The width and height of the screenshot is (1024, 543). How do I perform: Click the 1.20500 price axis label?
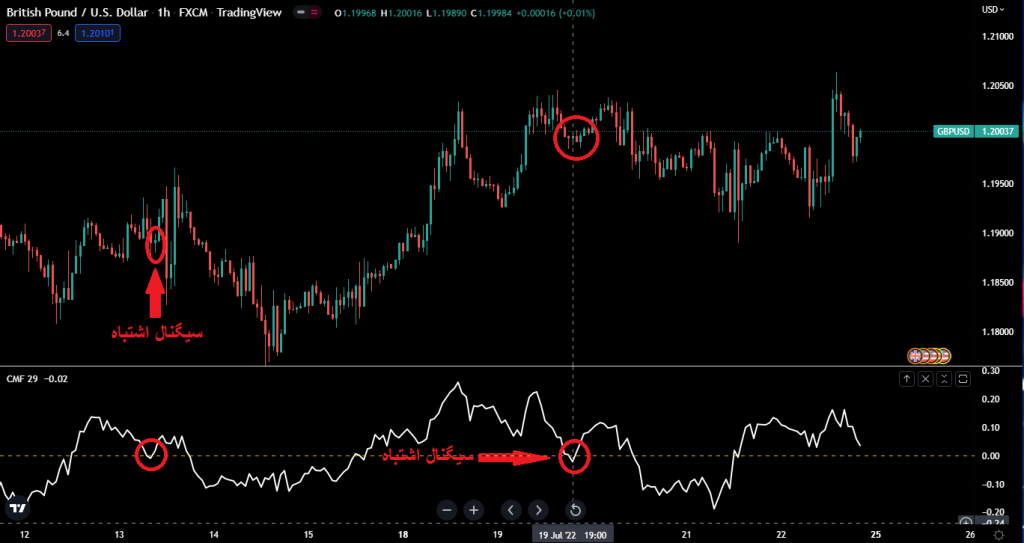tap(997, 86)
